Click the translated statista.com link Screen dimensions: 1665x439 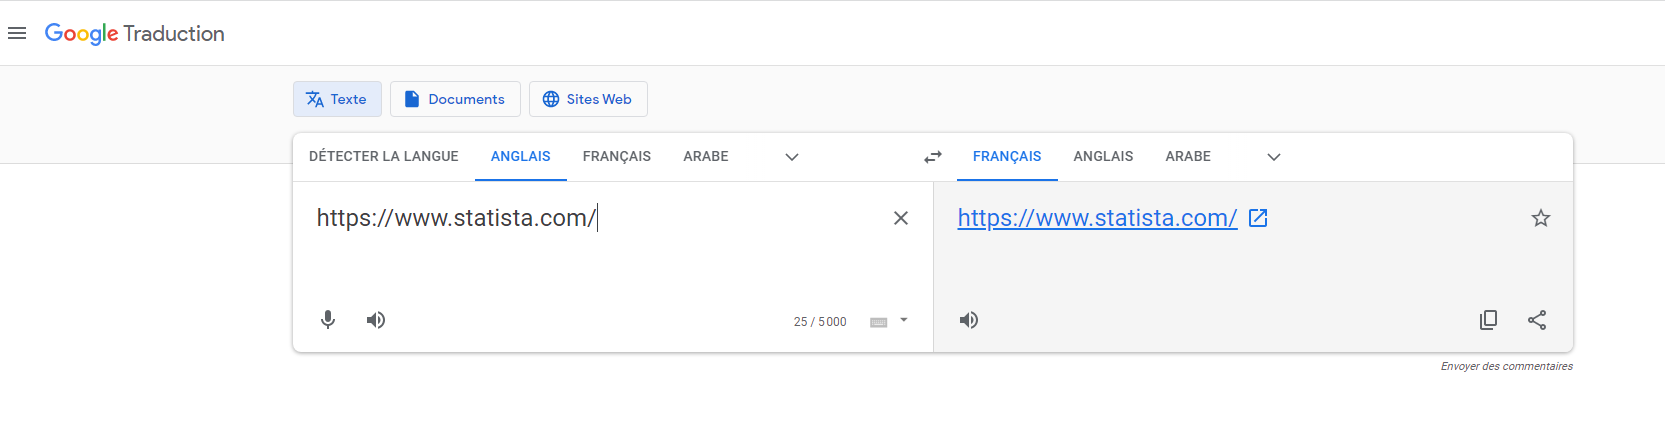pos(1097,218)
